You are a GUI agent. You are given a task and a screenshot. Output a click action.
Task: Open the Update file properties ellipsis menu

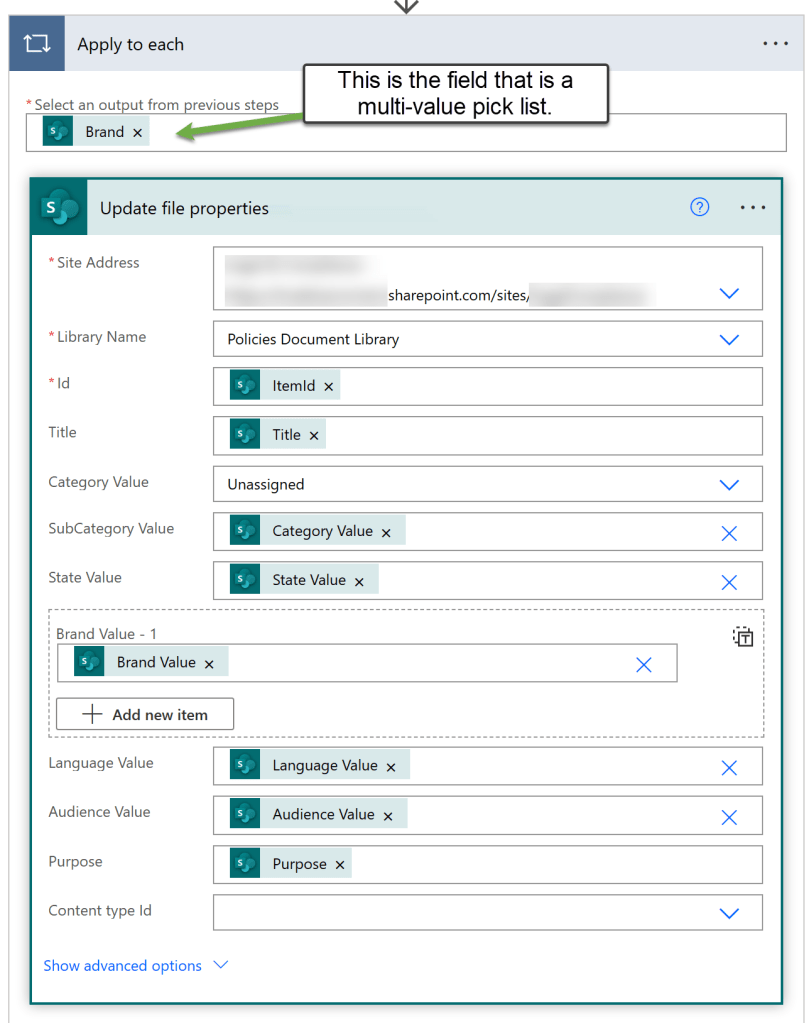click(753, 207)
